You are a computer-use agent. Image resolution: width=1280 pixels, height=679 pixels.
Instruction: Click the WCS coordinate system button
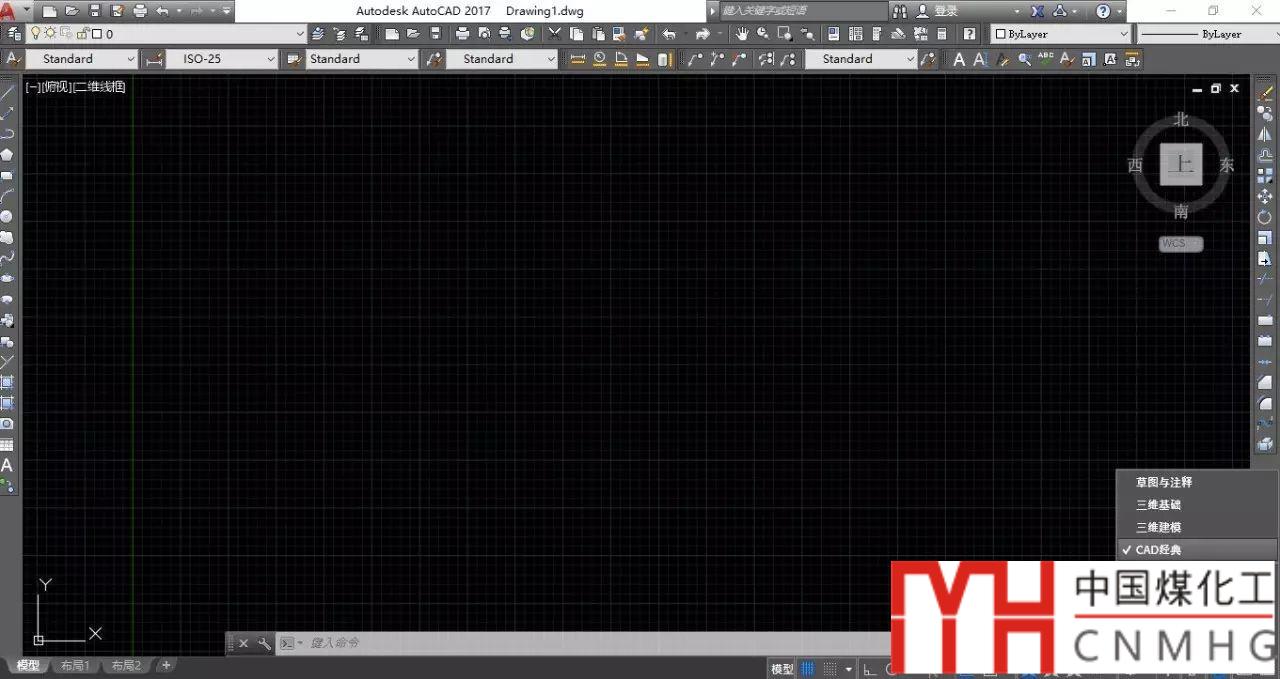point(1180,243)
